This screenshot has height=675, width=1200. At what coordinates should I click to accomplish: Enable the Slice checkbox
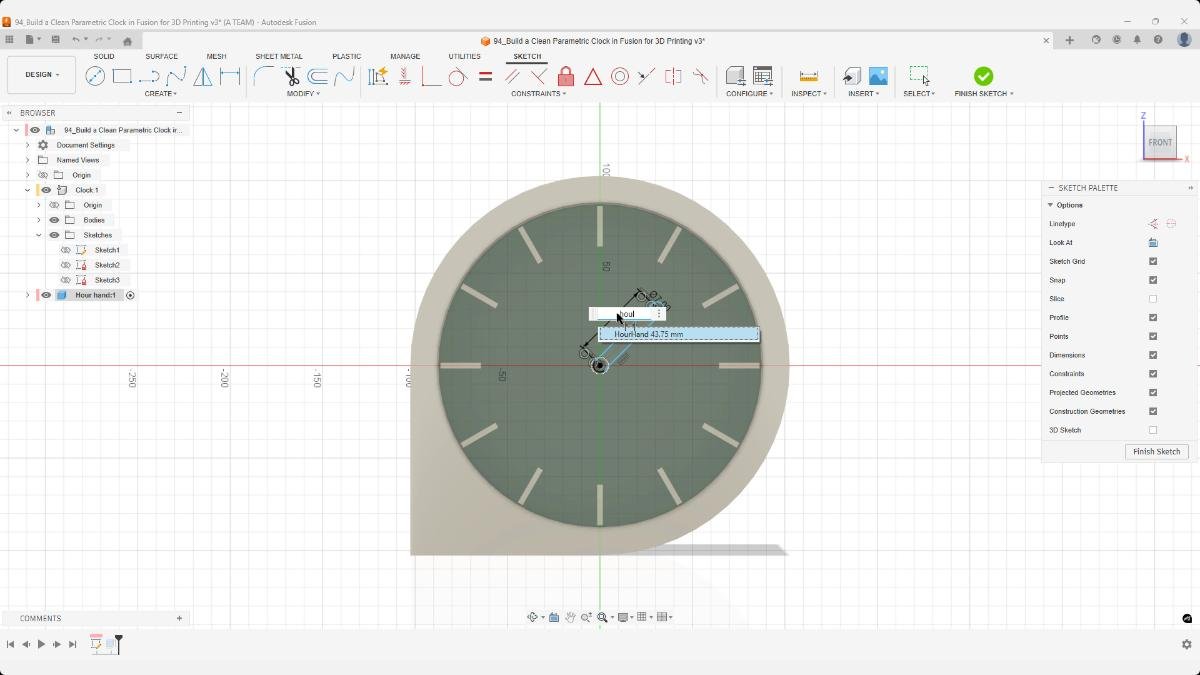tap(1153, 298)
